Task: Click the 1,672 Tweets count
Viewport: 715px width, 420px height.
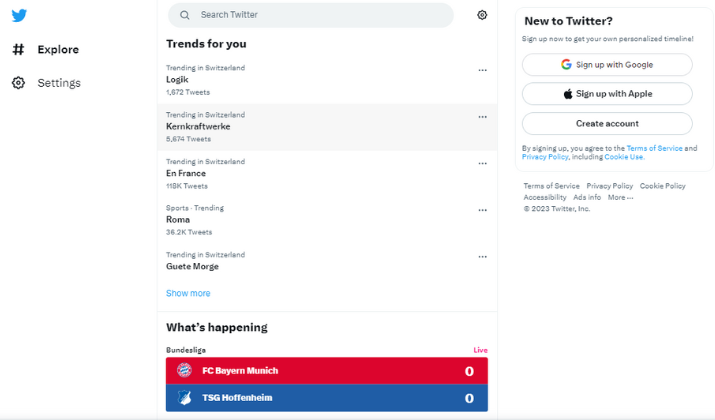Action: pos(188,92)
